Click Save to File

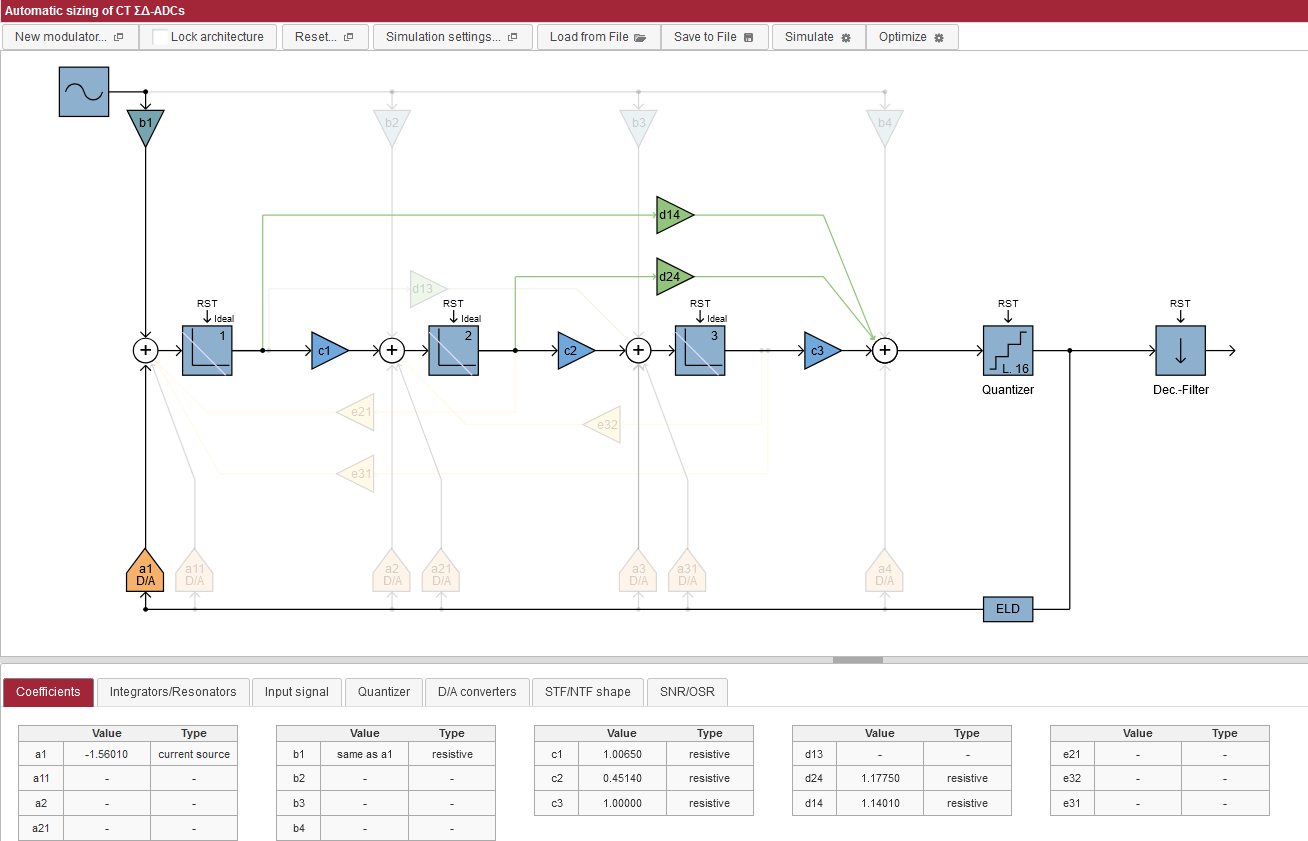pyautogui.click(x=714, y=37)
